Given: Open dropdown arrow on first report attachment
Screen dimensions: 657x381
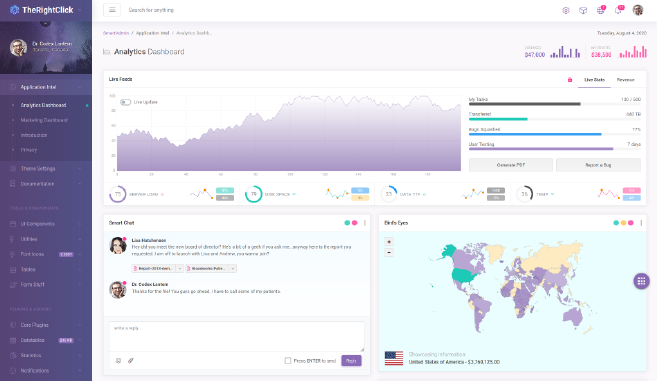Looking at the screenshot, I should point(180,268).
